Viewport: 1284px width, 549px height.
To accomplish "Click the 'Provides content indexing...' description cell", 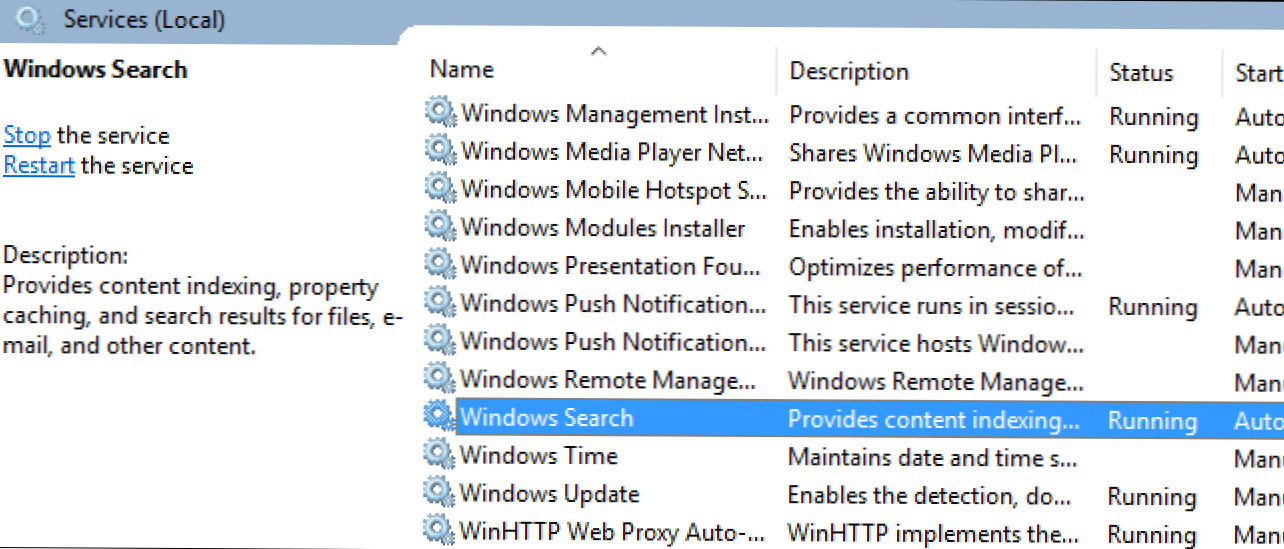I will pos(934,419).
